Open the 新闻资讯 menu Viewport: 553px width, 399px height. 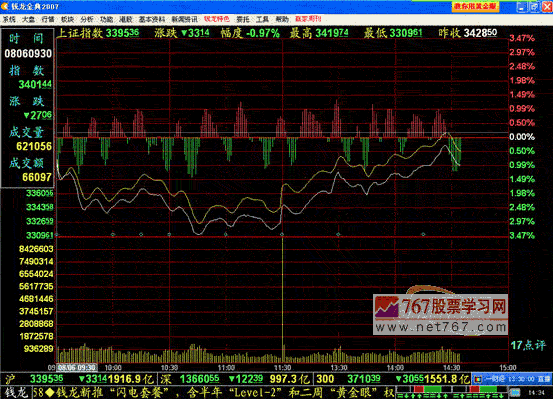point(184,19)
